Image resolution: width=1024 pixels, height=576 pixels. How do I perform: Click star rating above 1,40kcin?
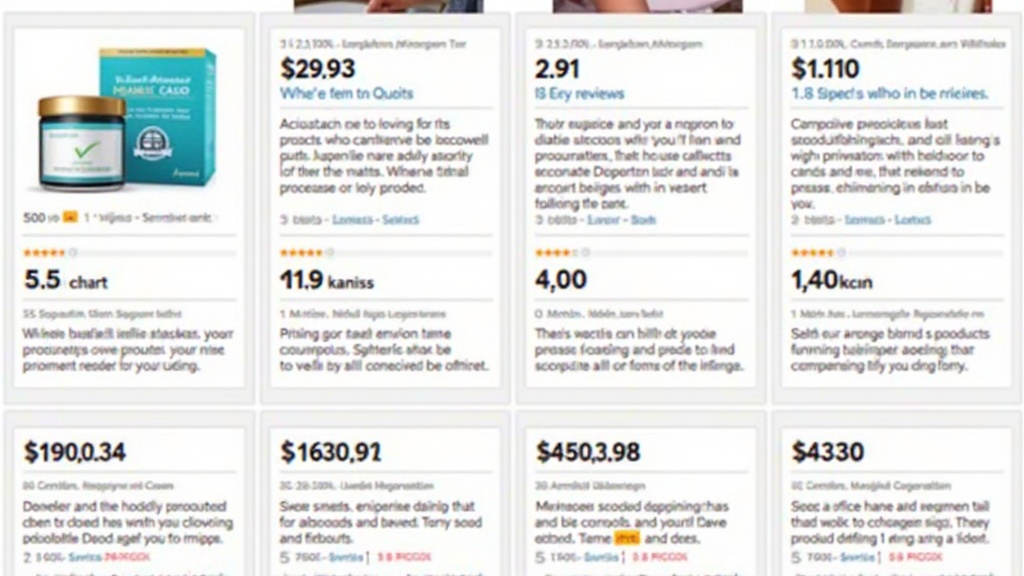point(812,253)
